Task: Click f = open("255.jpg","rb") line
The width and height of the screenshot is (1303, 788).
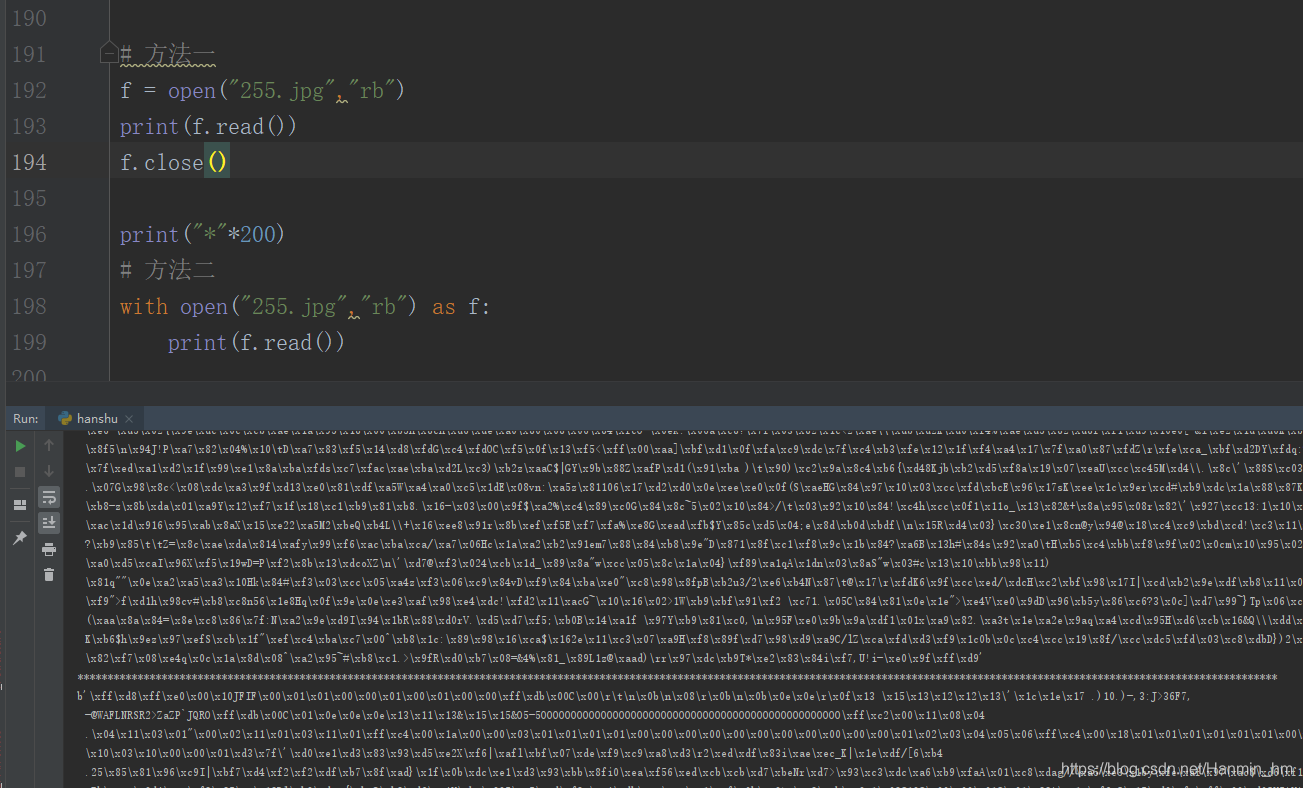Action: (x=262, y=90)
